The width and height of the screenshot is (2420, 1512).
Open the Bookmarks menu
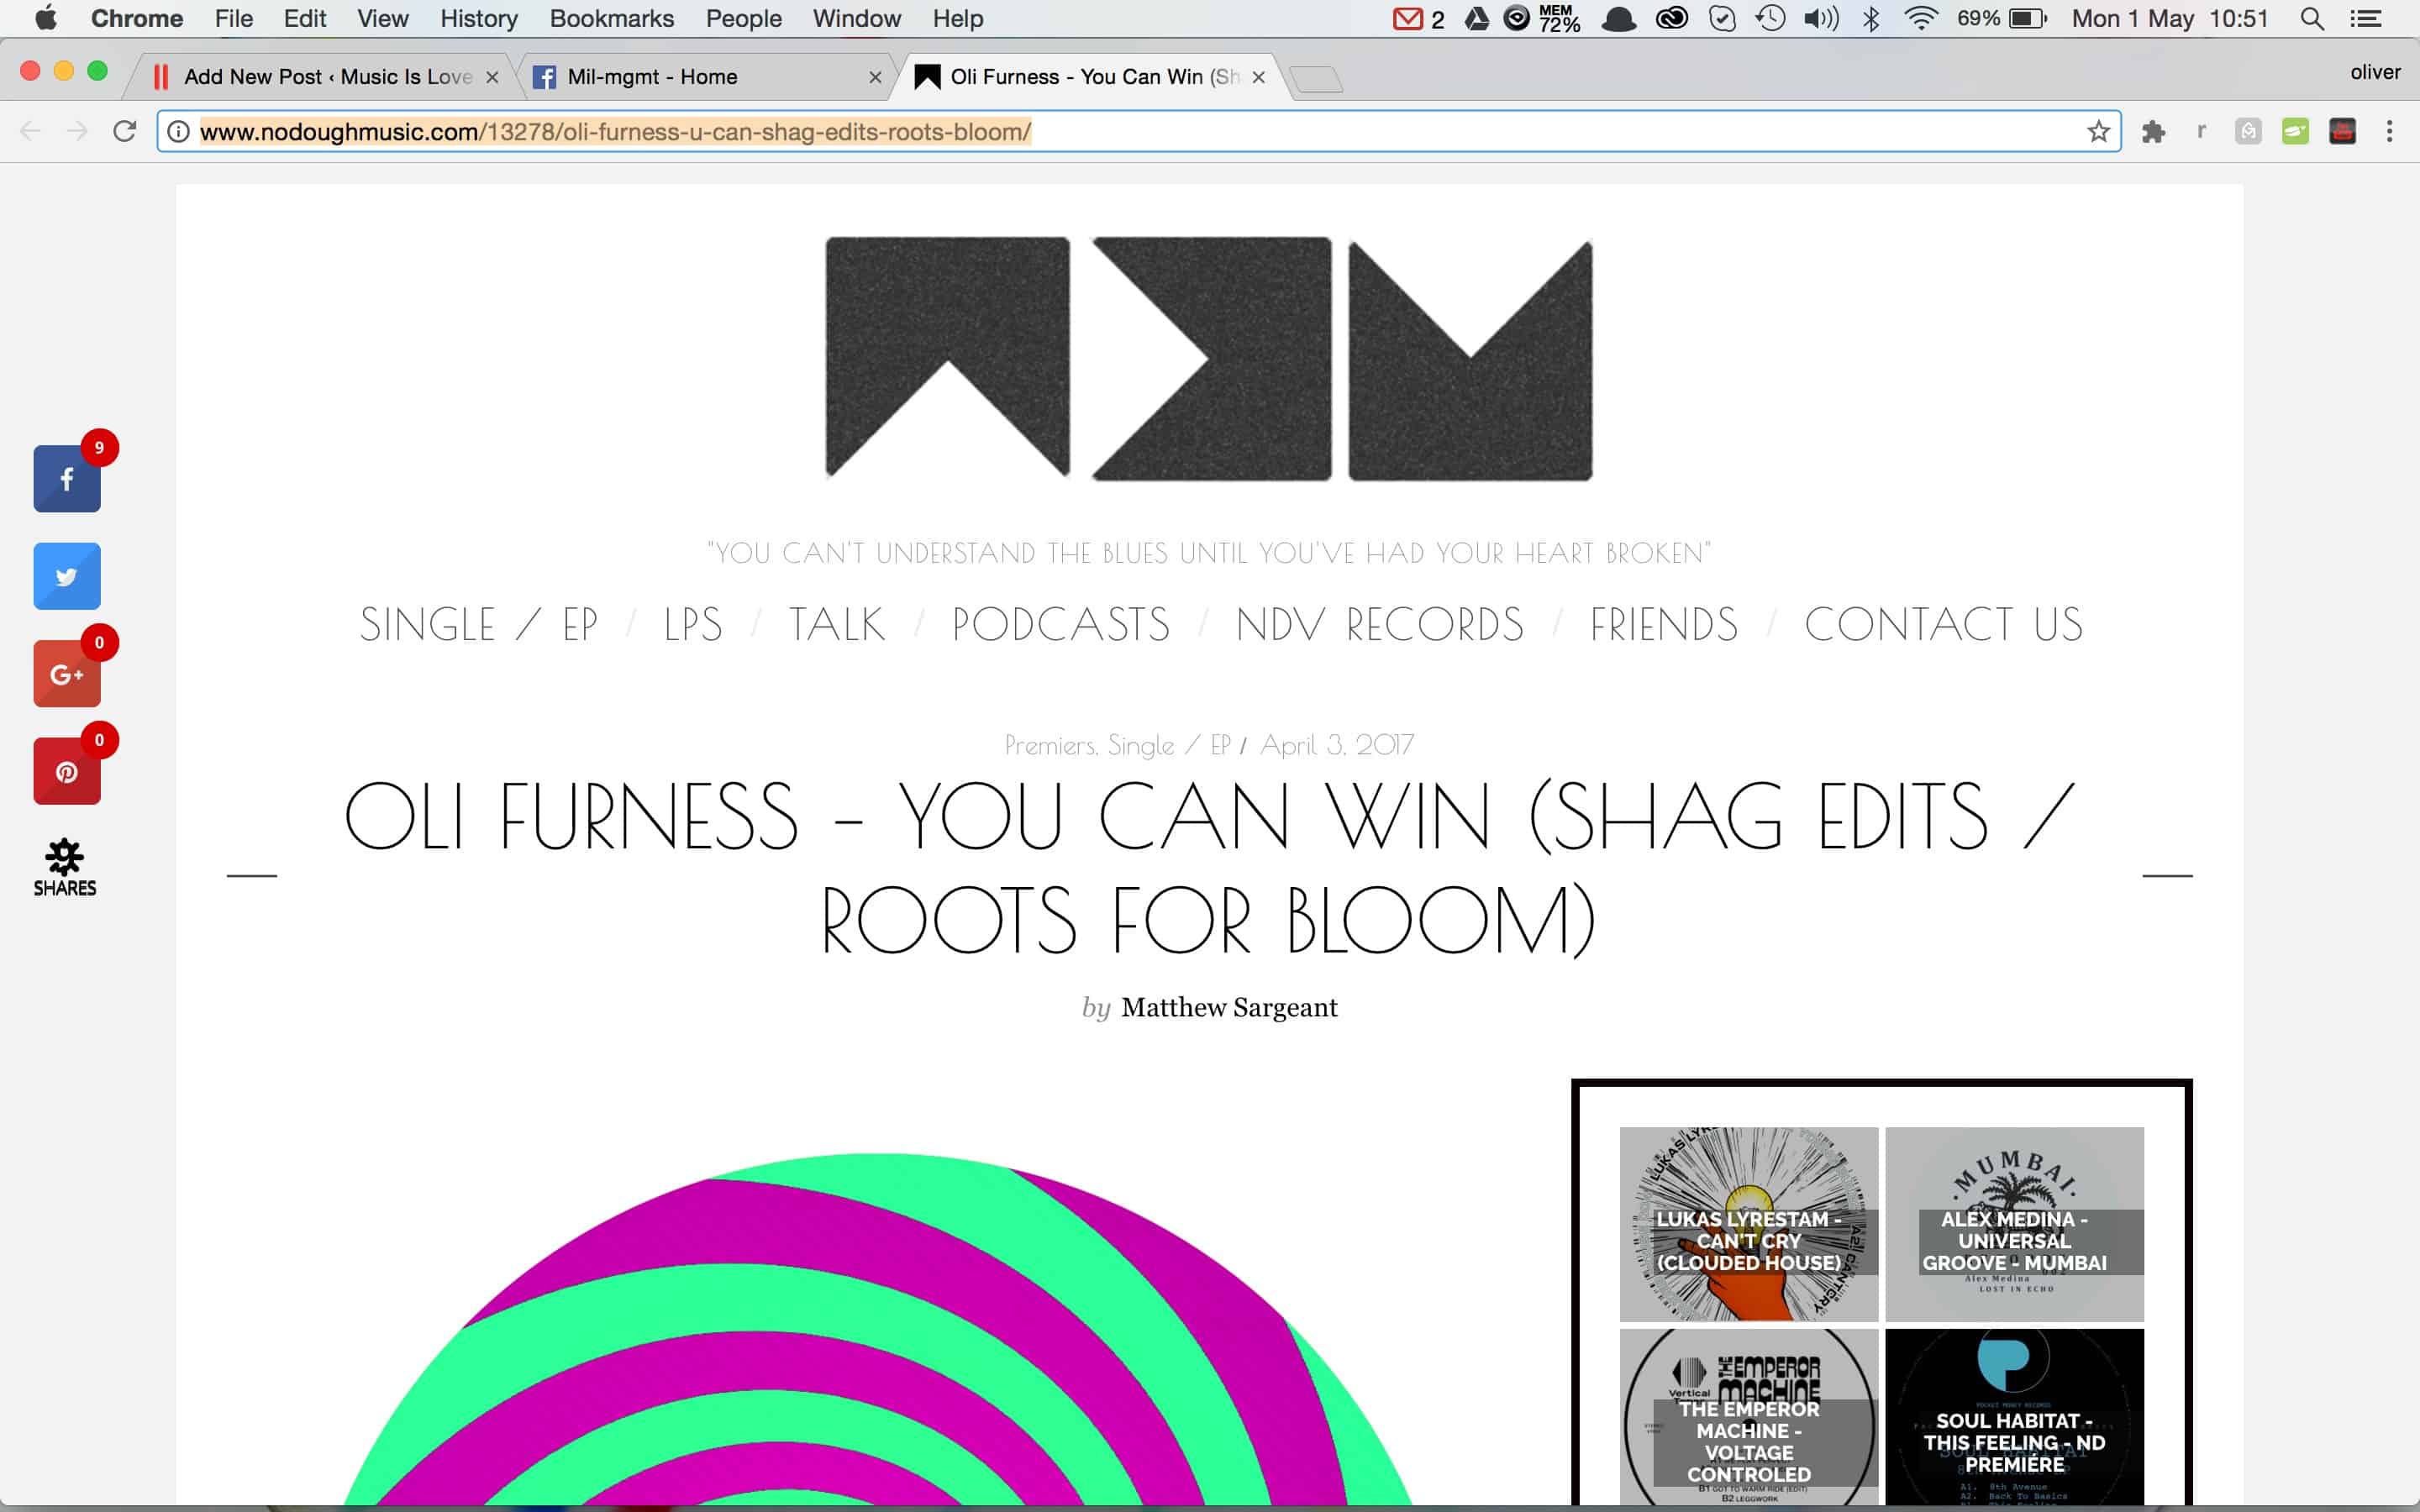pyautogui.click(x=612, y=18)
